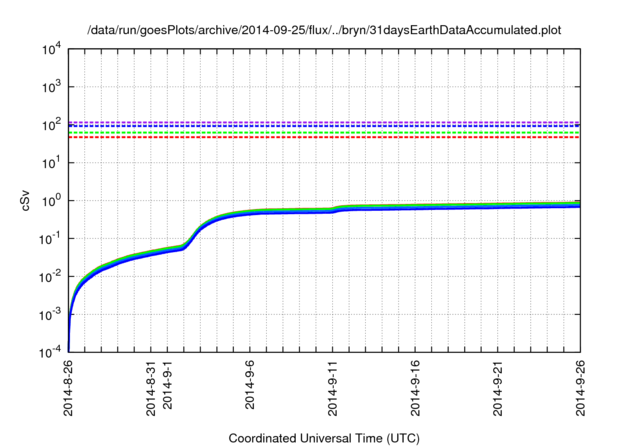640x448 pixels.
Task: Click the plot file path title
Action: click(324, 30)
